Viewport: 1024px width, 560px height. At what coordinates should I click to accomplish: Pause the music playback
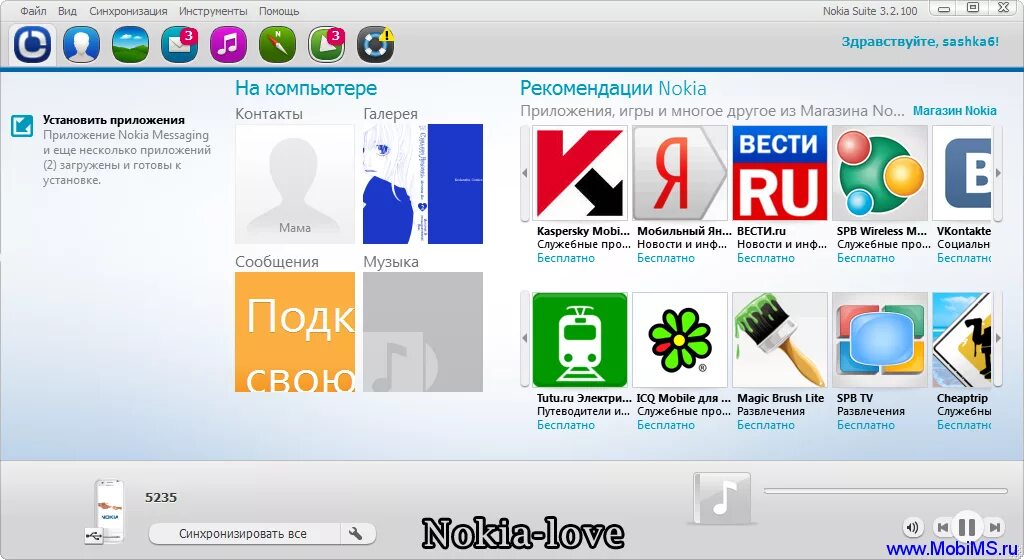point(967,527)
